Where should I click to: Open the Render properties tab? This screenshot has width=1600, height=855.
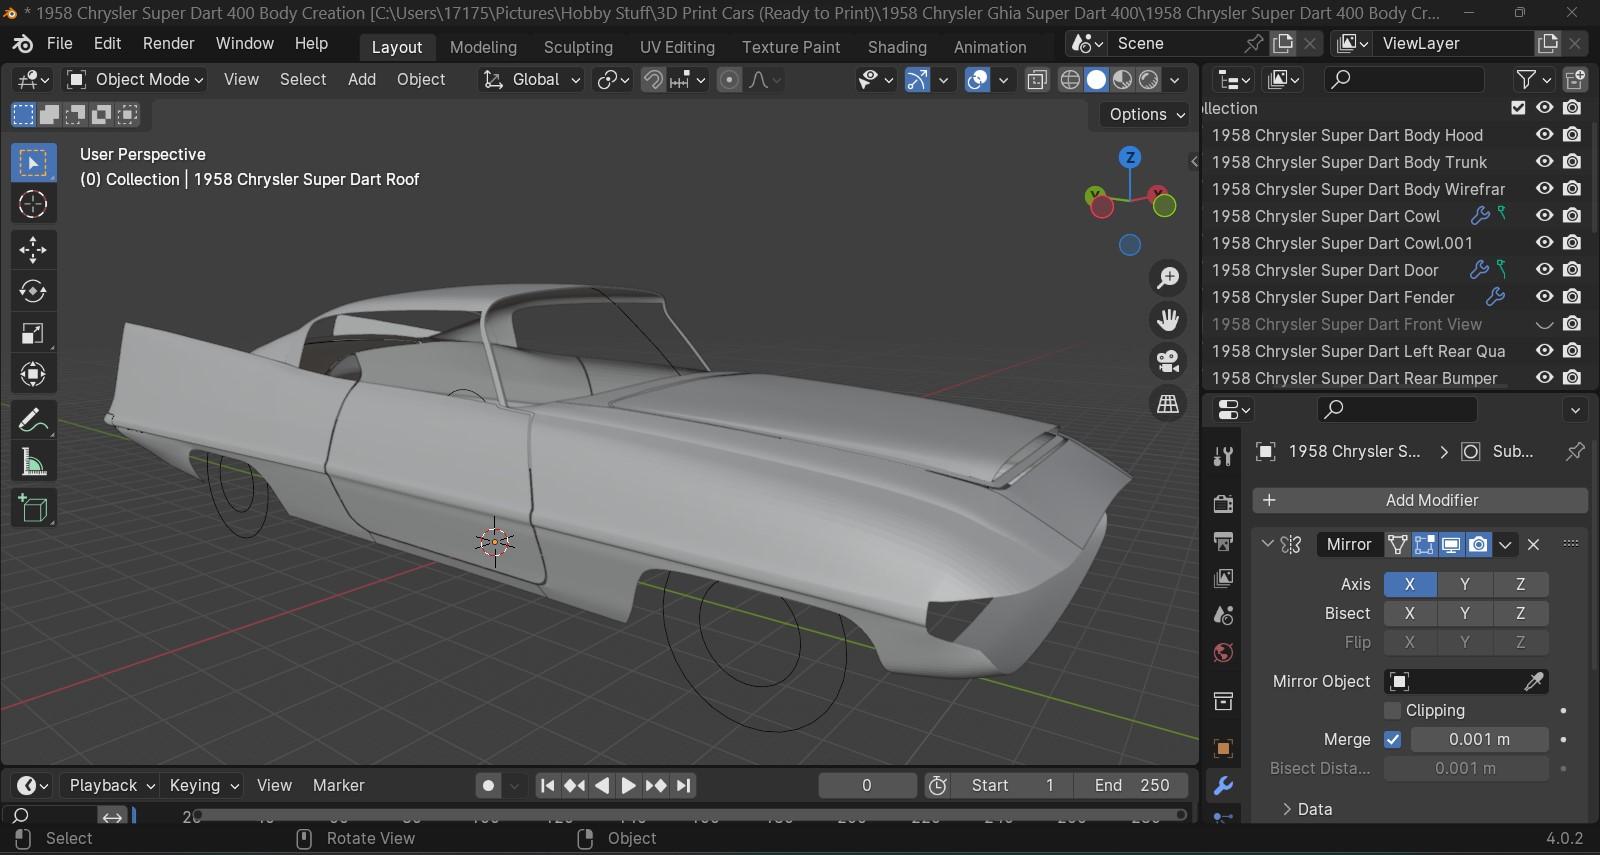coord(1223,503)
